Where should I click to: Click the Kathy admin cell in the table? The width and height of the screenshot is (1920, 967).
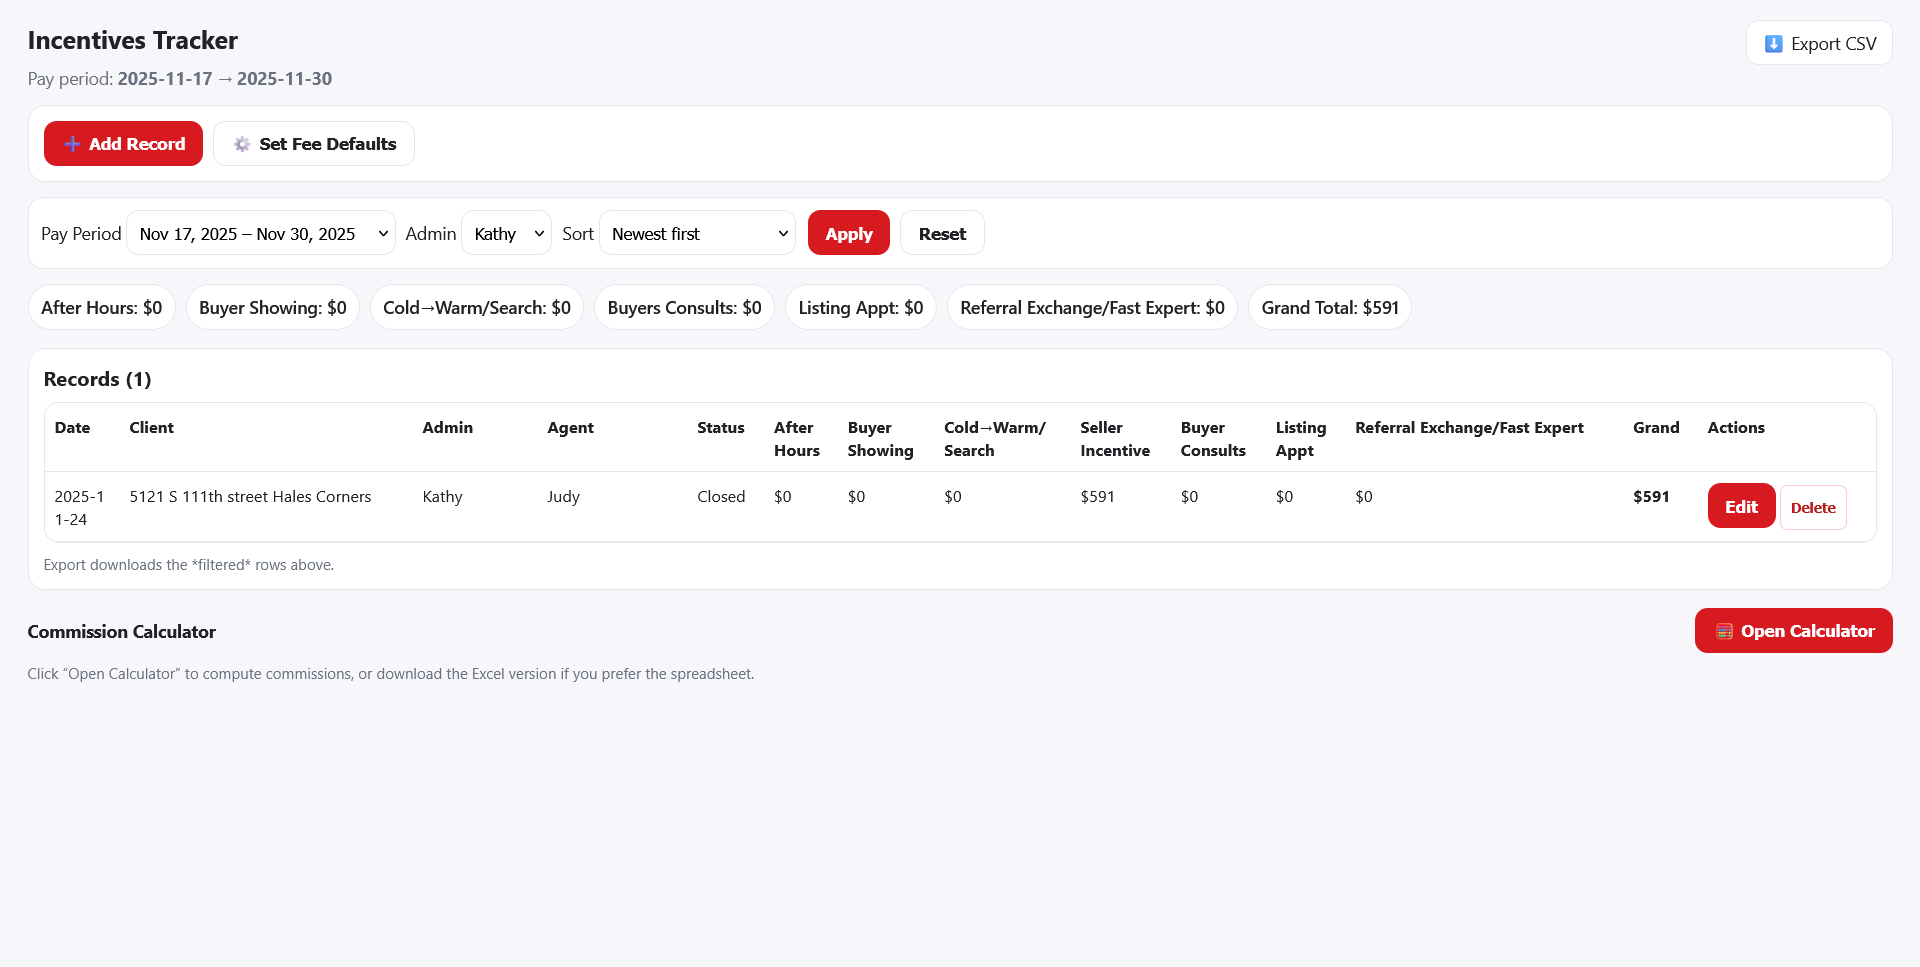(x=442, y=496)
